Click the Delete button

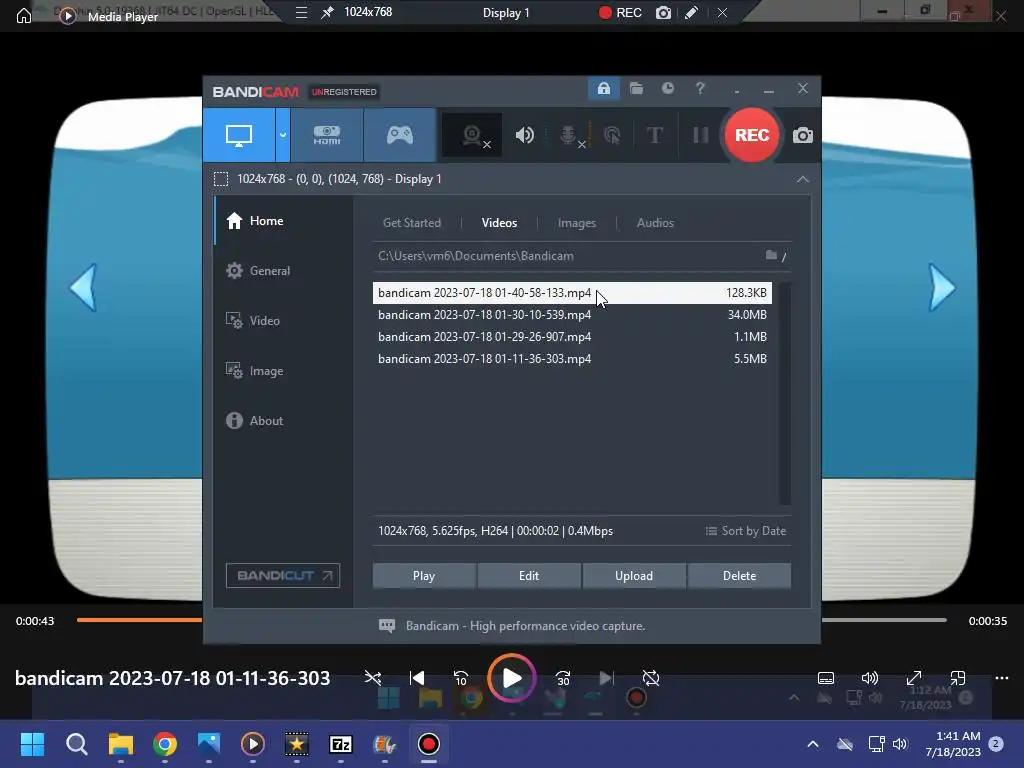pos(739,576)
